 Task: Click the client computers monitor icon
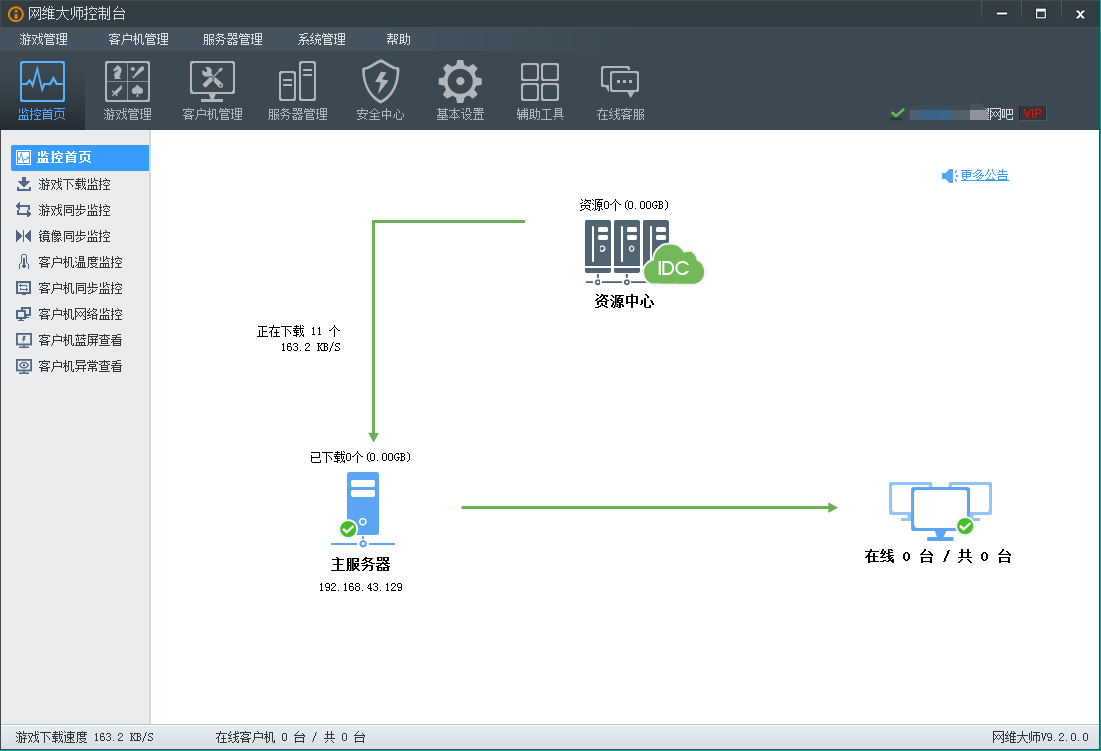(x=940, y=510)
